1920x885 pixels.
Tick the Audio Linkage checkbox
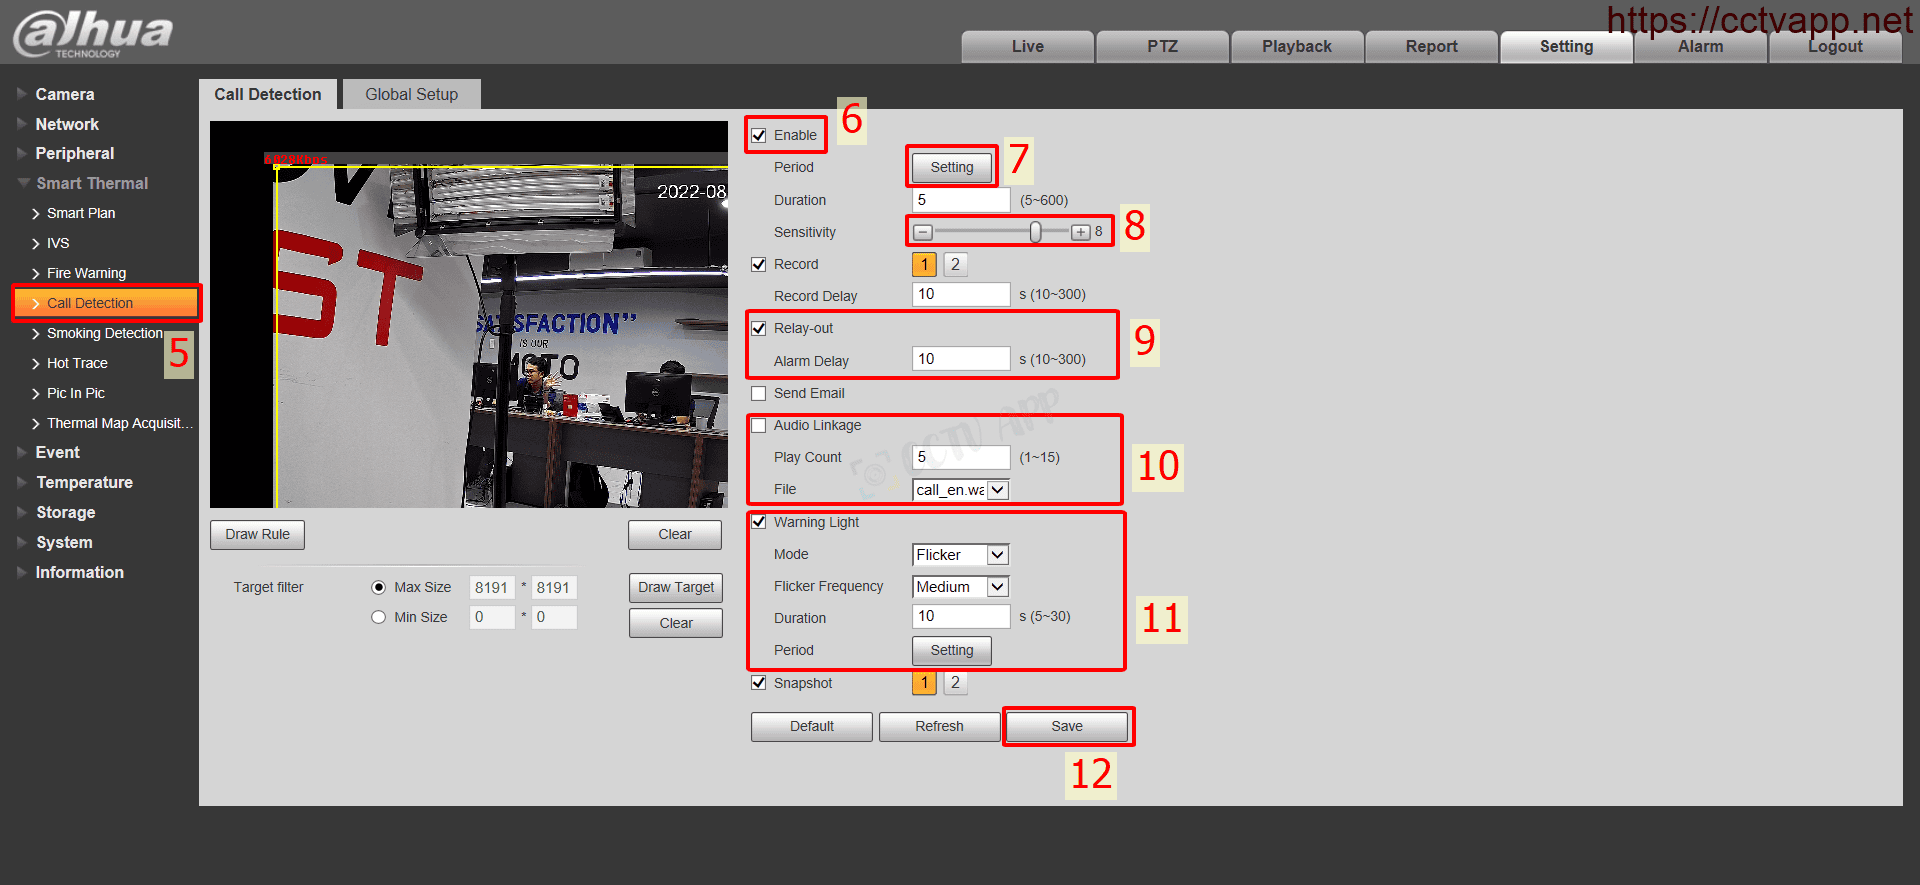click(759, 425)
